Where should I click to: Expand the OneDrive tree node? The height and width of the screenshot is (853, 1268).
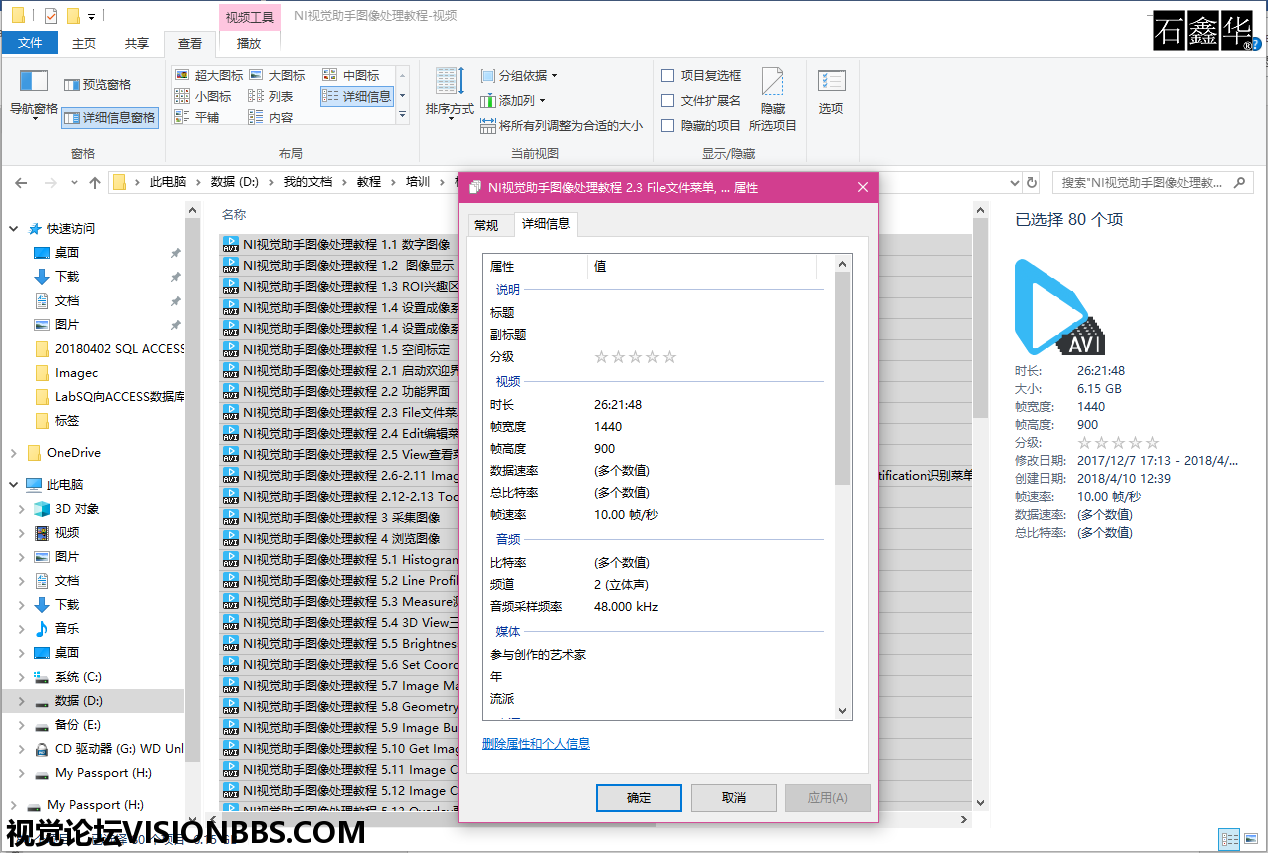pyautogui.click(x=13, y=453)
